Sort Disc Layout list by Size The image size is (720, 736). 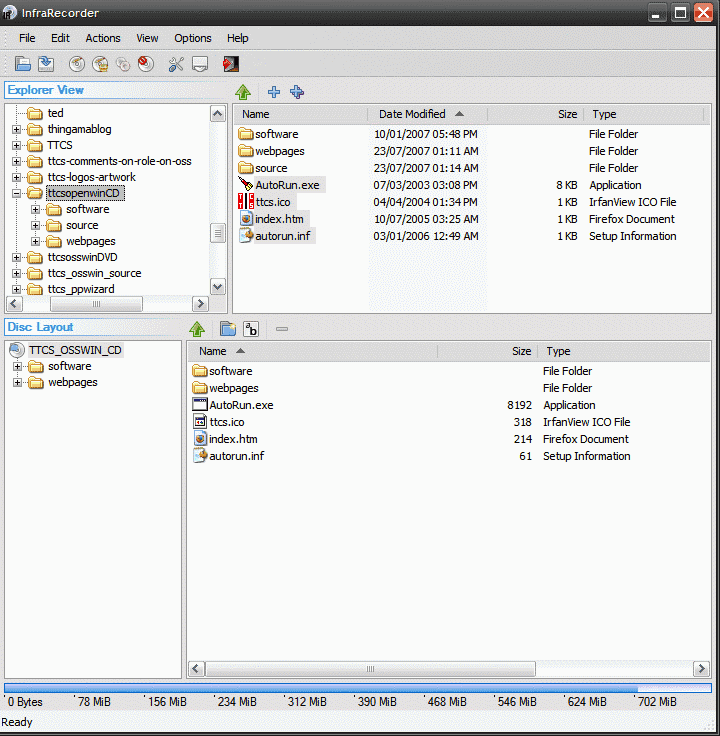pos(487,351)
